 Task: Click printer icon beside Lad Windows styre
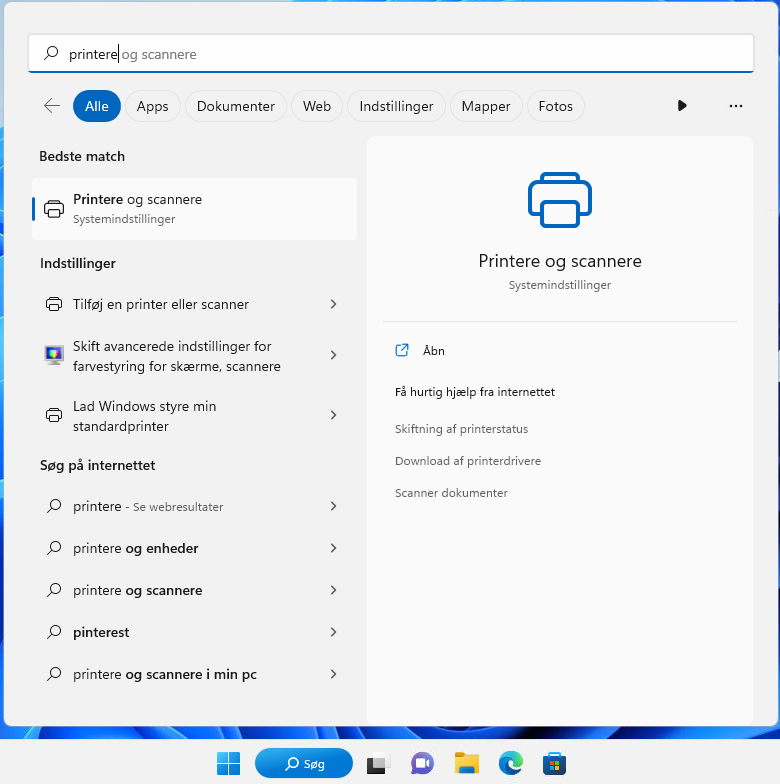[54, 415]
